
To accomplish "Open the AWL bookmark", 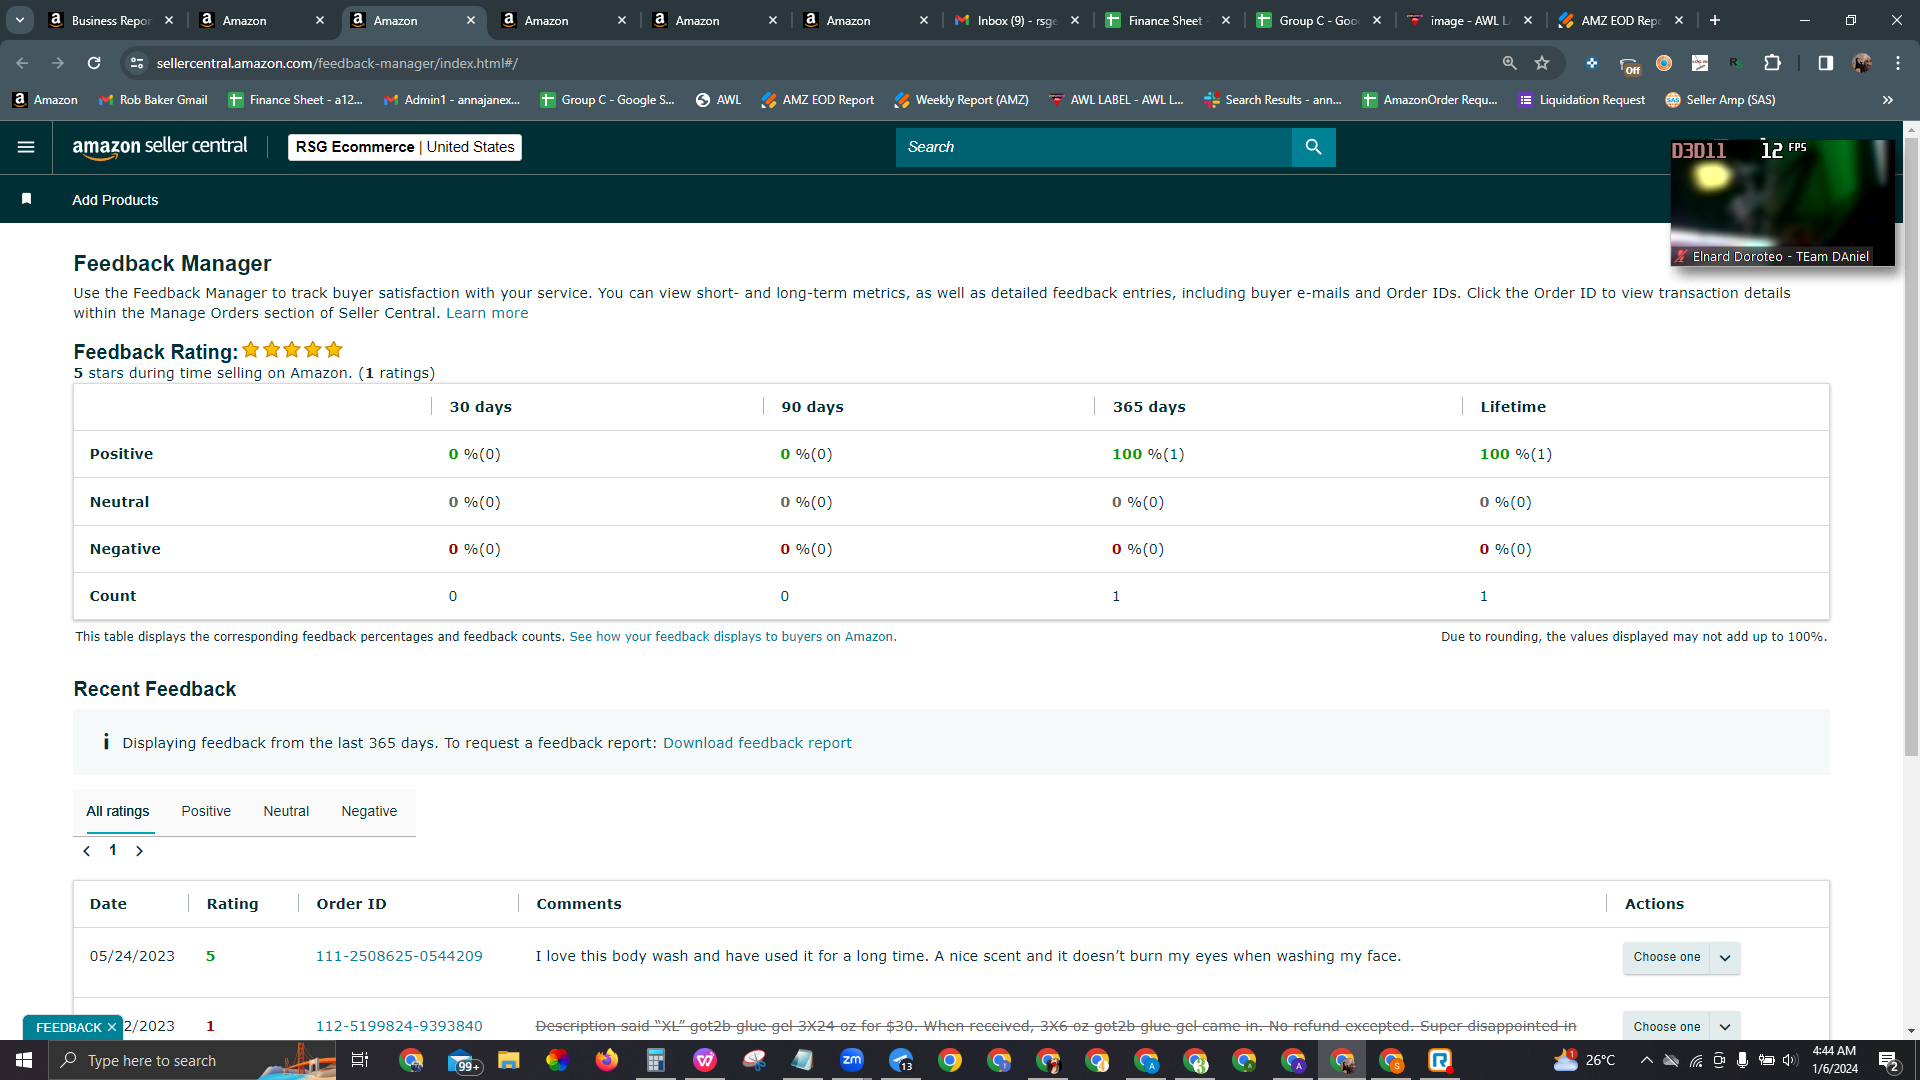I will tap(718, 100).
